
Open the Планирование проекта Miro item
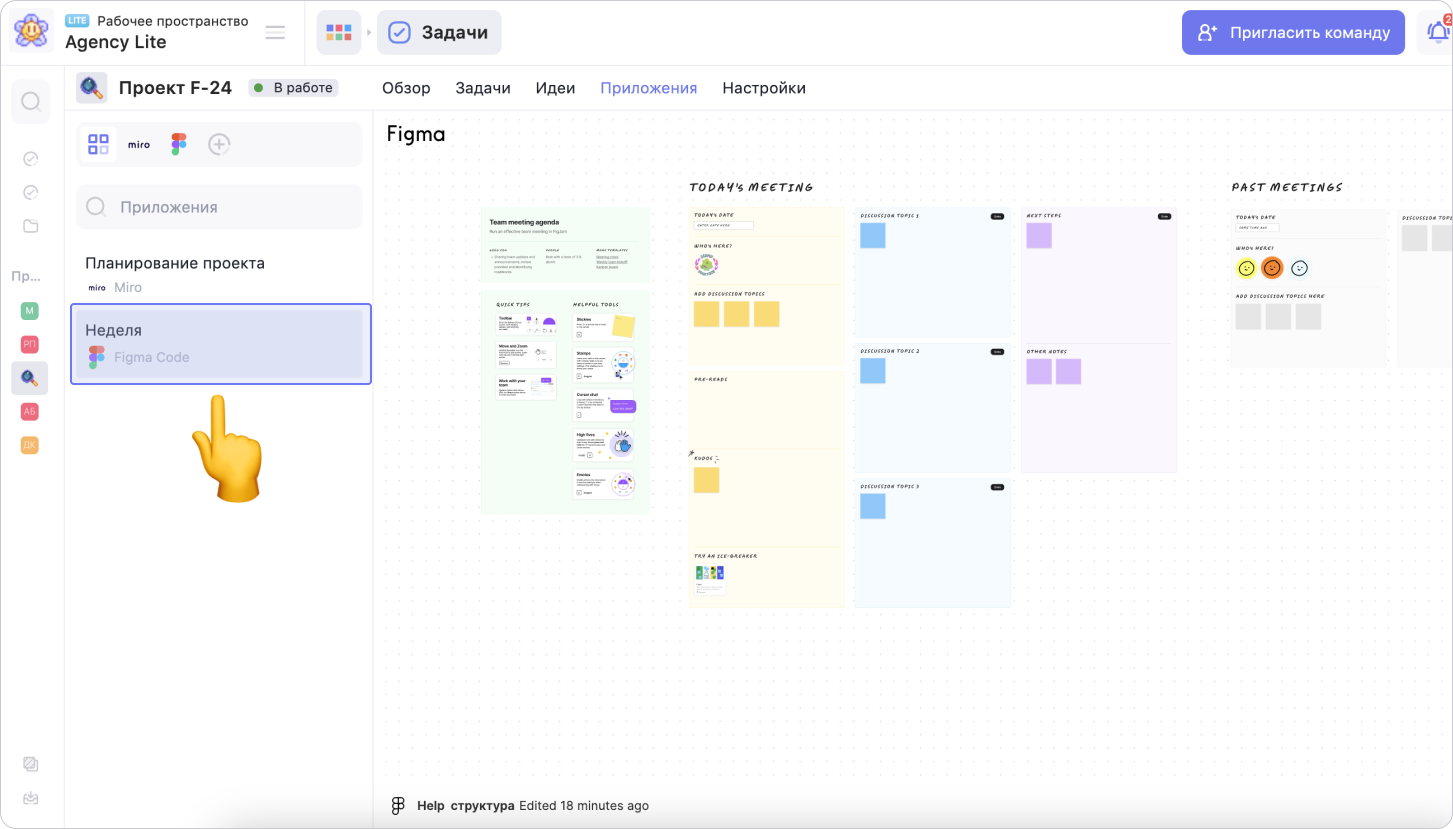(219, 274)
